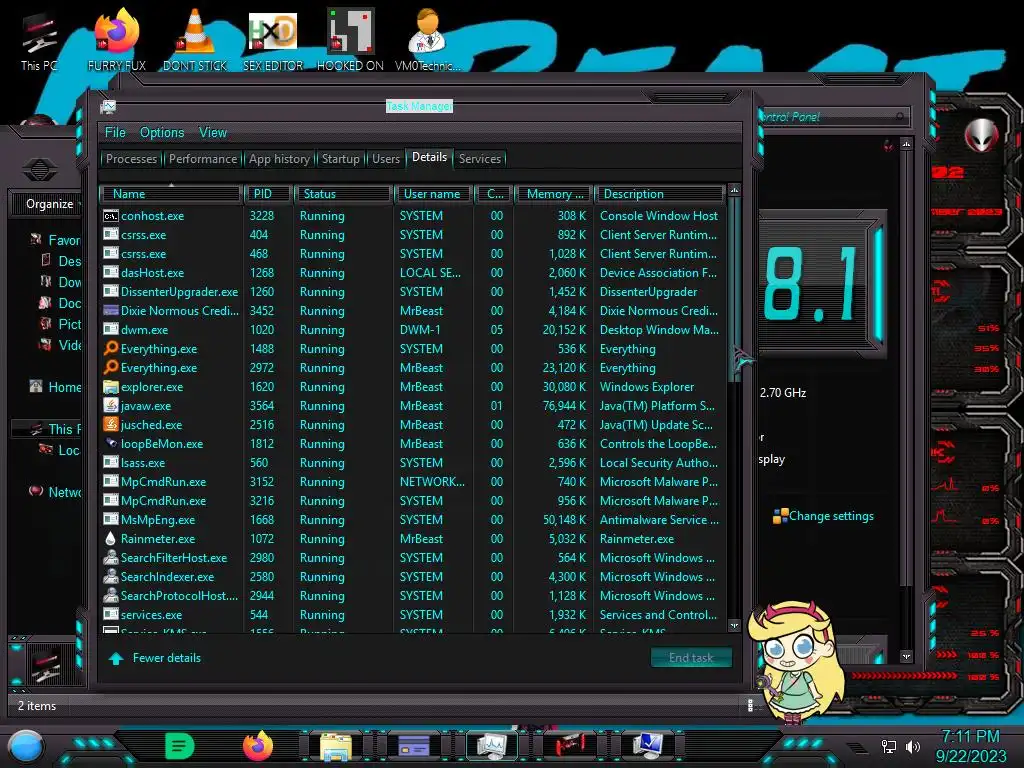Sort by the Memory column header

554,194
